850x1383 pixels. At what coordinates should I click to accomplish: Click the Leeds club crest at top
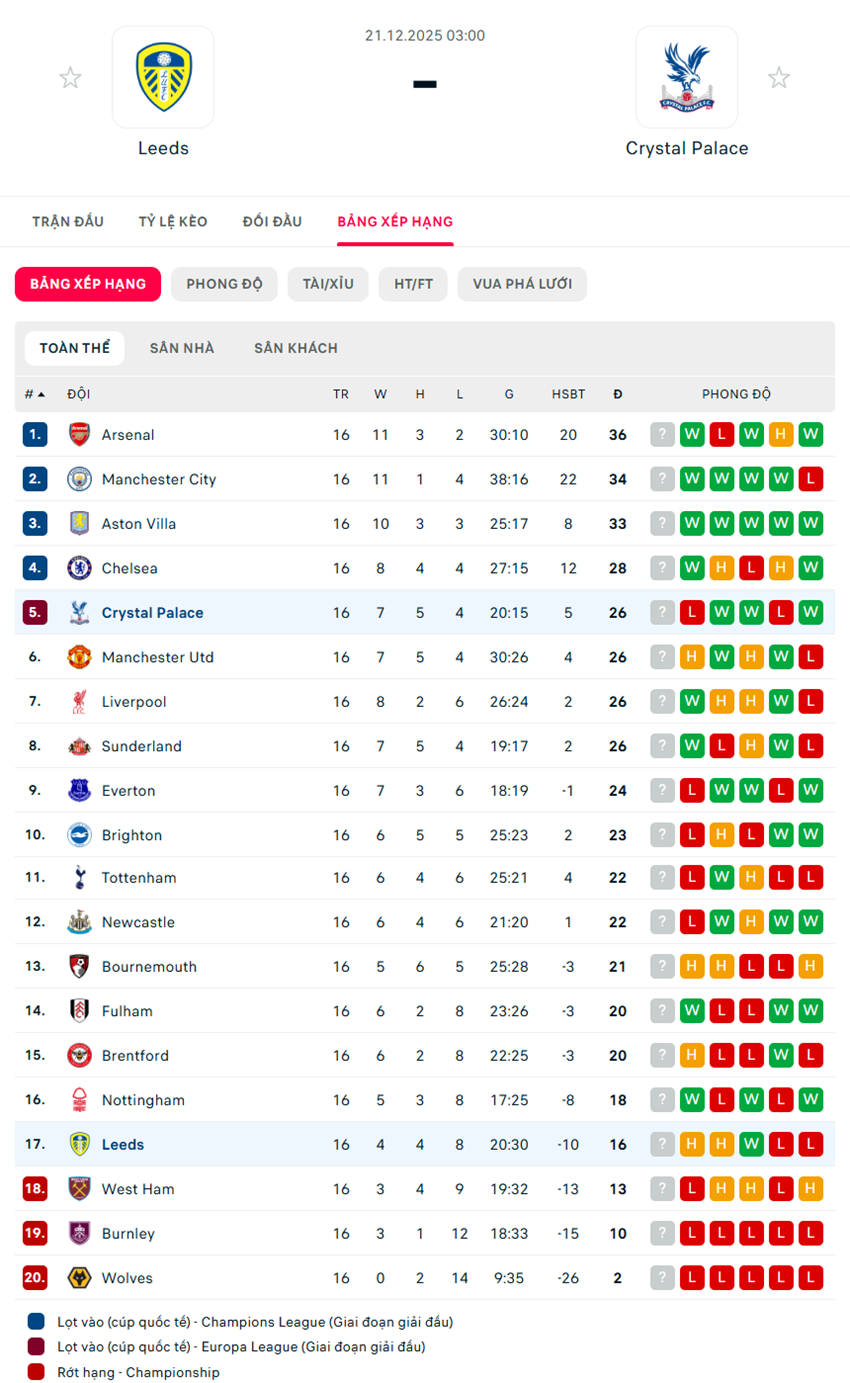[x=163, y=77]
